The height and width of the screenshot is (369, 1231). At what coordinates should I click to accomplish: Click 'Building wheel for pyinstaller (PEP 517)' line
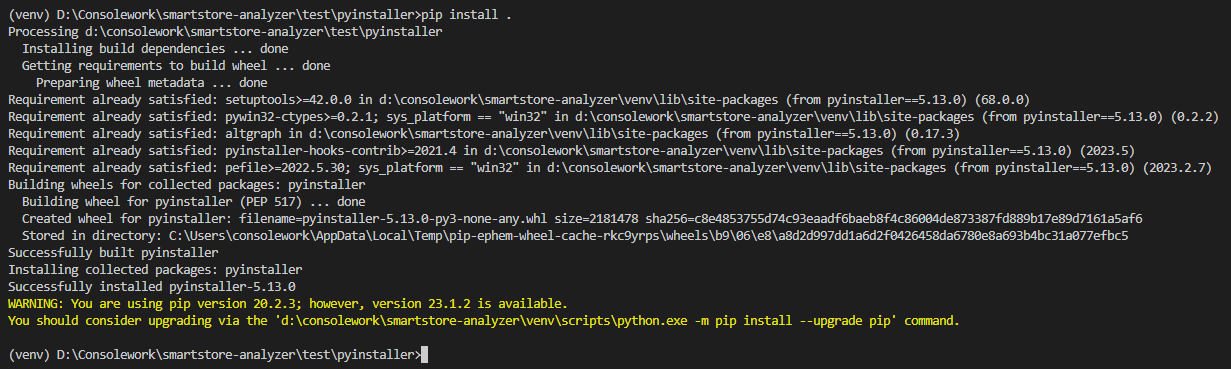194,202
